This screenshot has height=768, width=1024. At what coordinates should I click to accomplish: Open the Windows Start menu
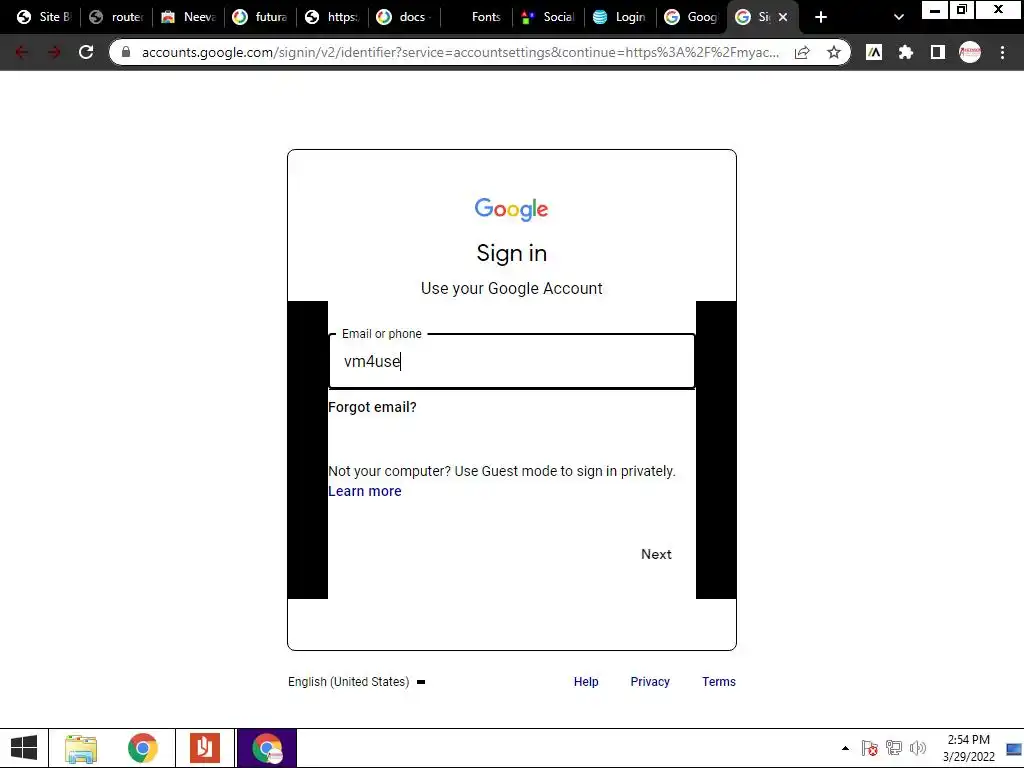pyautogui.click(x=24, y=748)
